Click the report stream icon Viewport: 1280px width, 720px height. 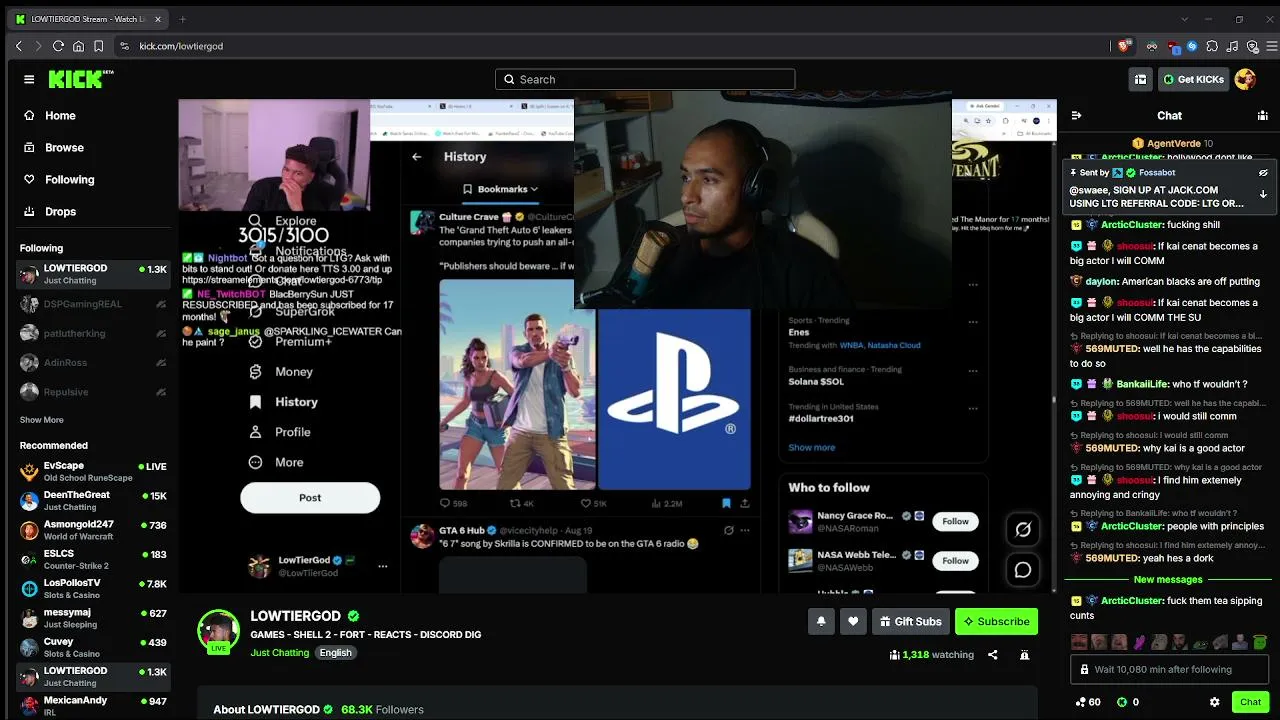point(1024,655)
